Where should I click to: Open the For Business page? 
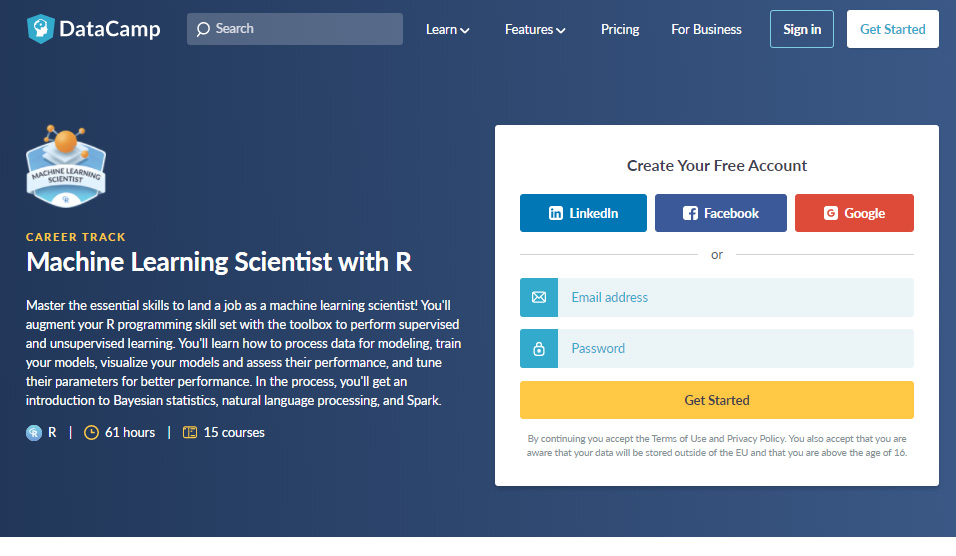click(x=706, y=29)
